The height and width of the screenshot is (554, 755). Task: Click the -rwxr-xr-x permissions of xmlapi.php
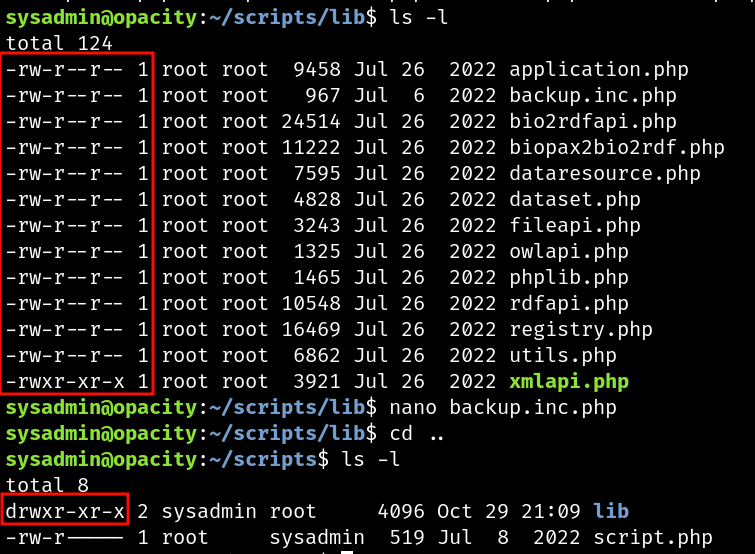[x=65, y=382]
